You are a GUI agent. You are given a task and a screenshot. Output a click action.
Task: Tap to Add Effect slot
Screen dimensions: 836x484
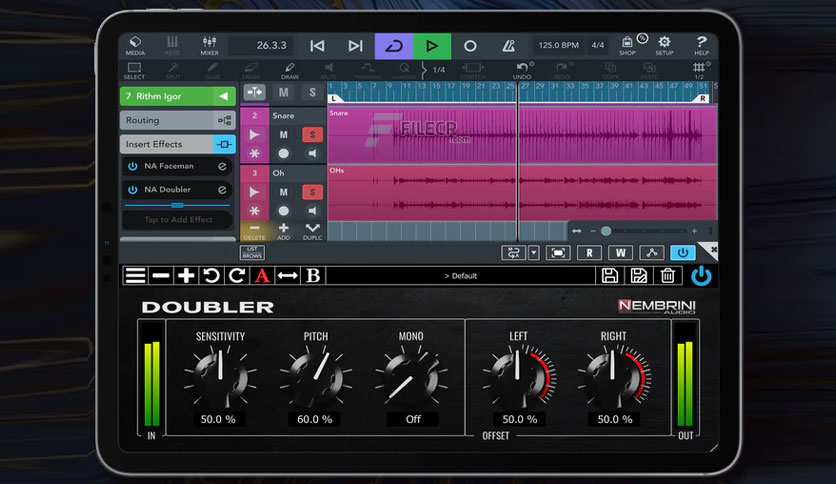click(x=178, y=220)
